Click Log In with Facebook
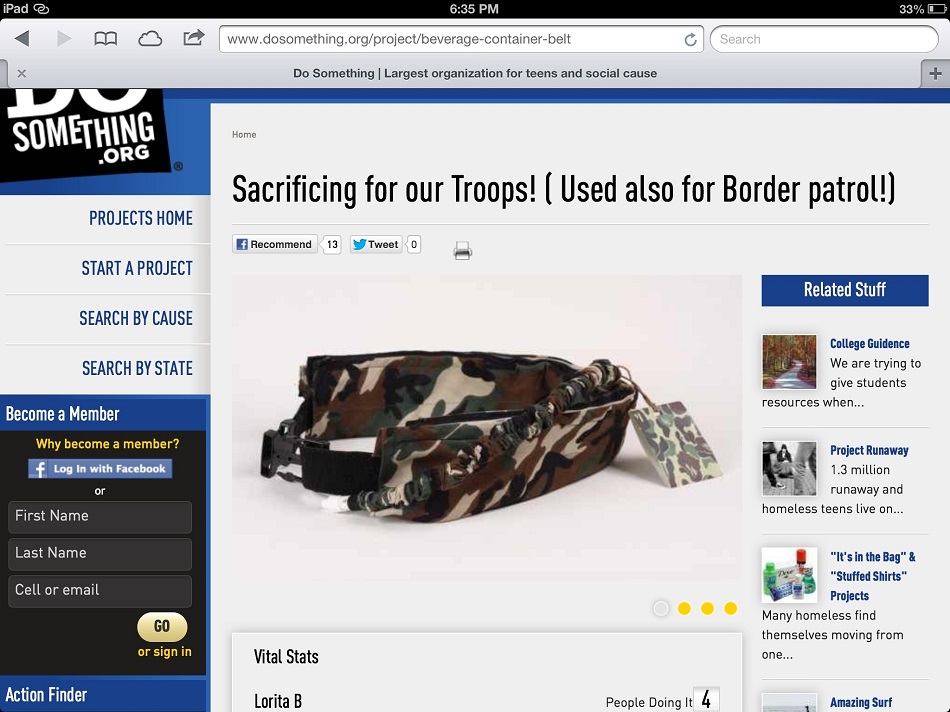950x712 pixels. 100,468
